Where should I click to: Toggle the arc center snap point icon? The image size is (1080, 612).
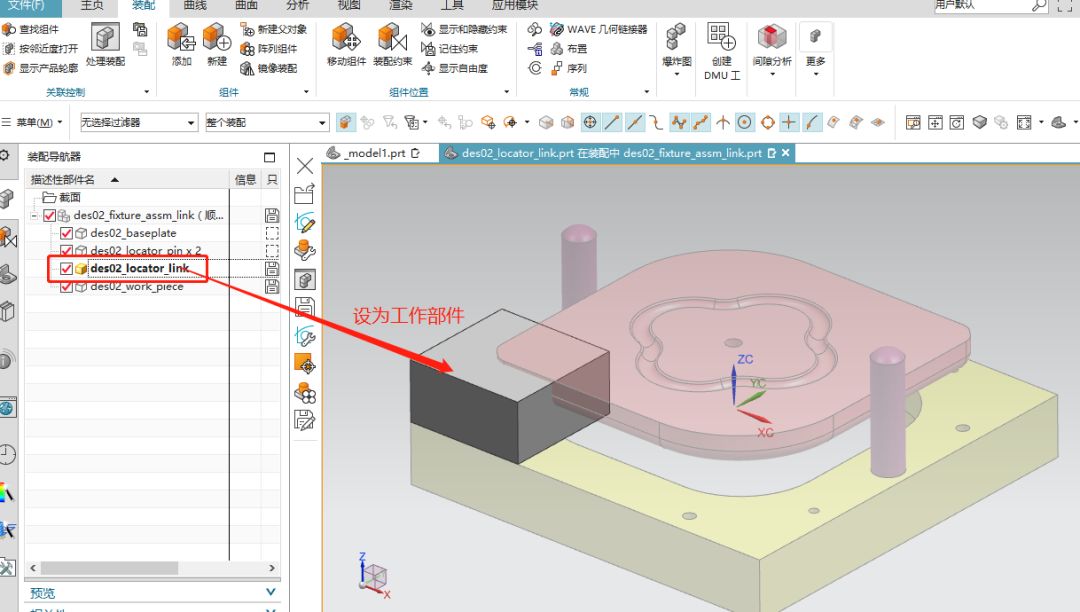tap(745, 123)
